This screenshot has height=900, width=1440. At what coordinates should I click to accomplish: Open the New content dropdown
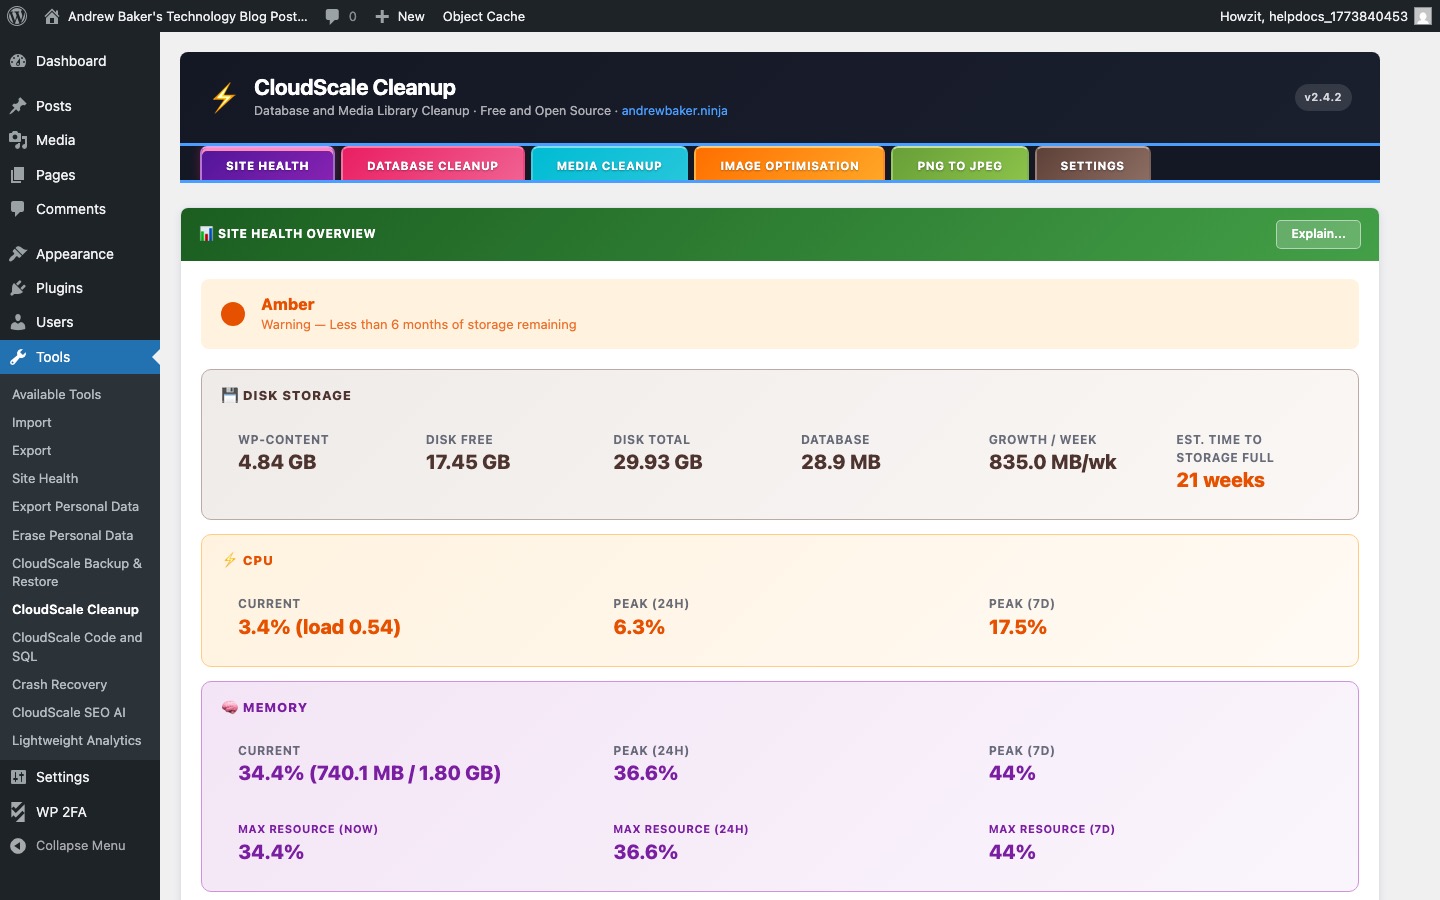pos(400,16)
